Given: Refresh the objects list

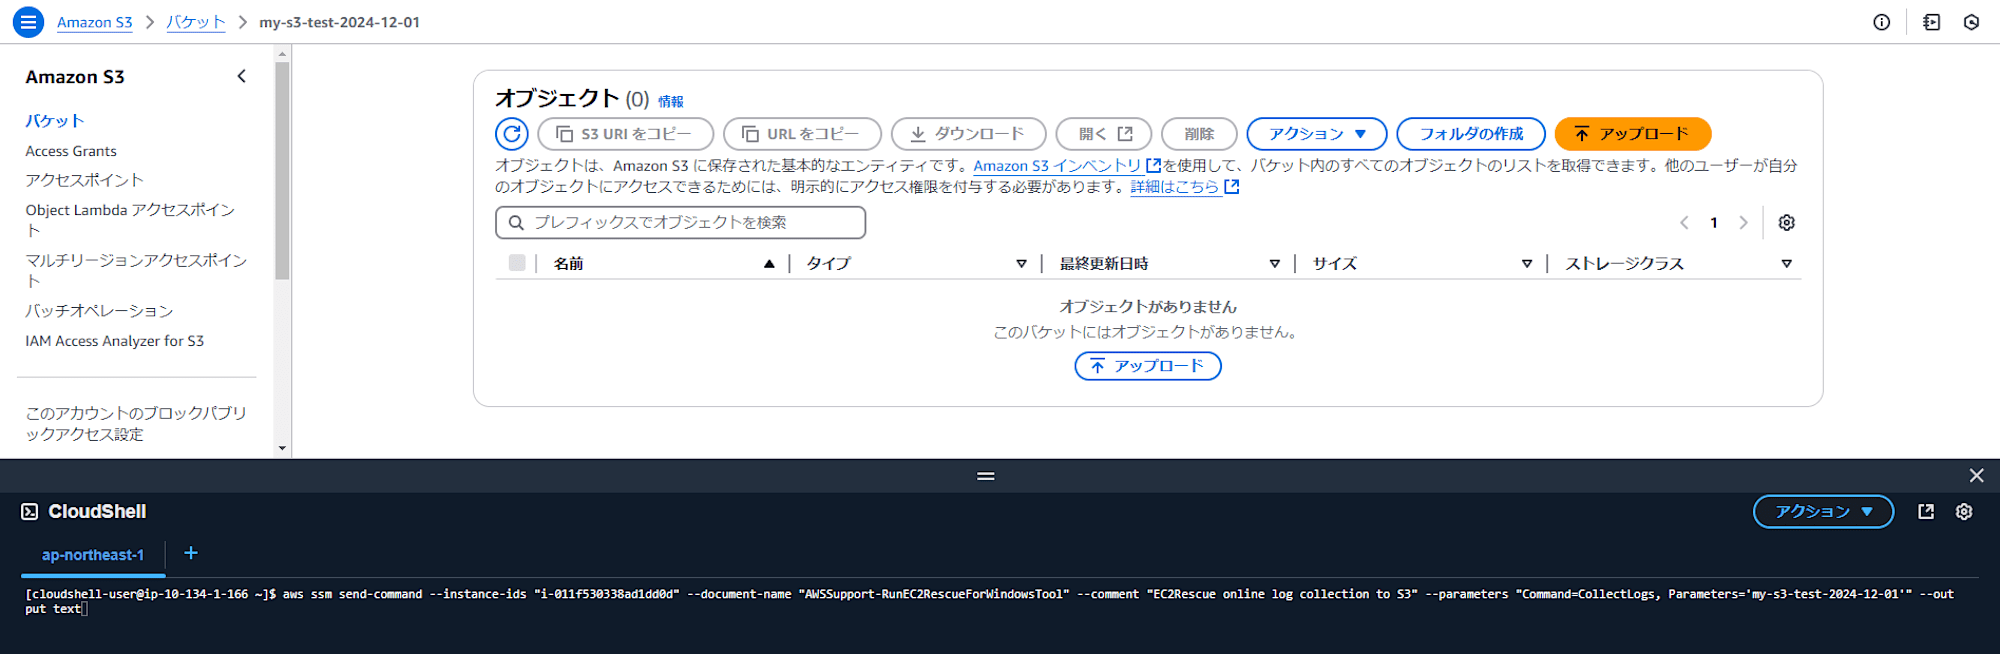Looking at the screenshot, I should [512, 134].
